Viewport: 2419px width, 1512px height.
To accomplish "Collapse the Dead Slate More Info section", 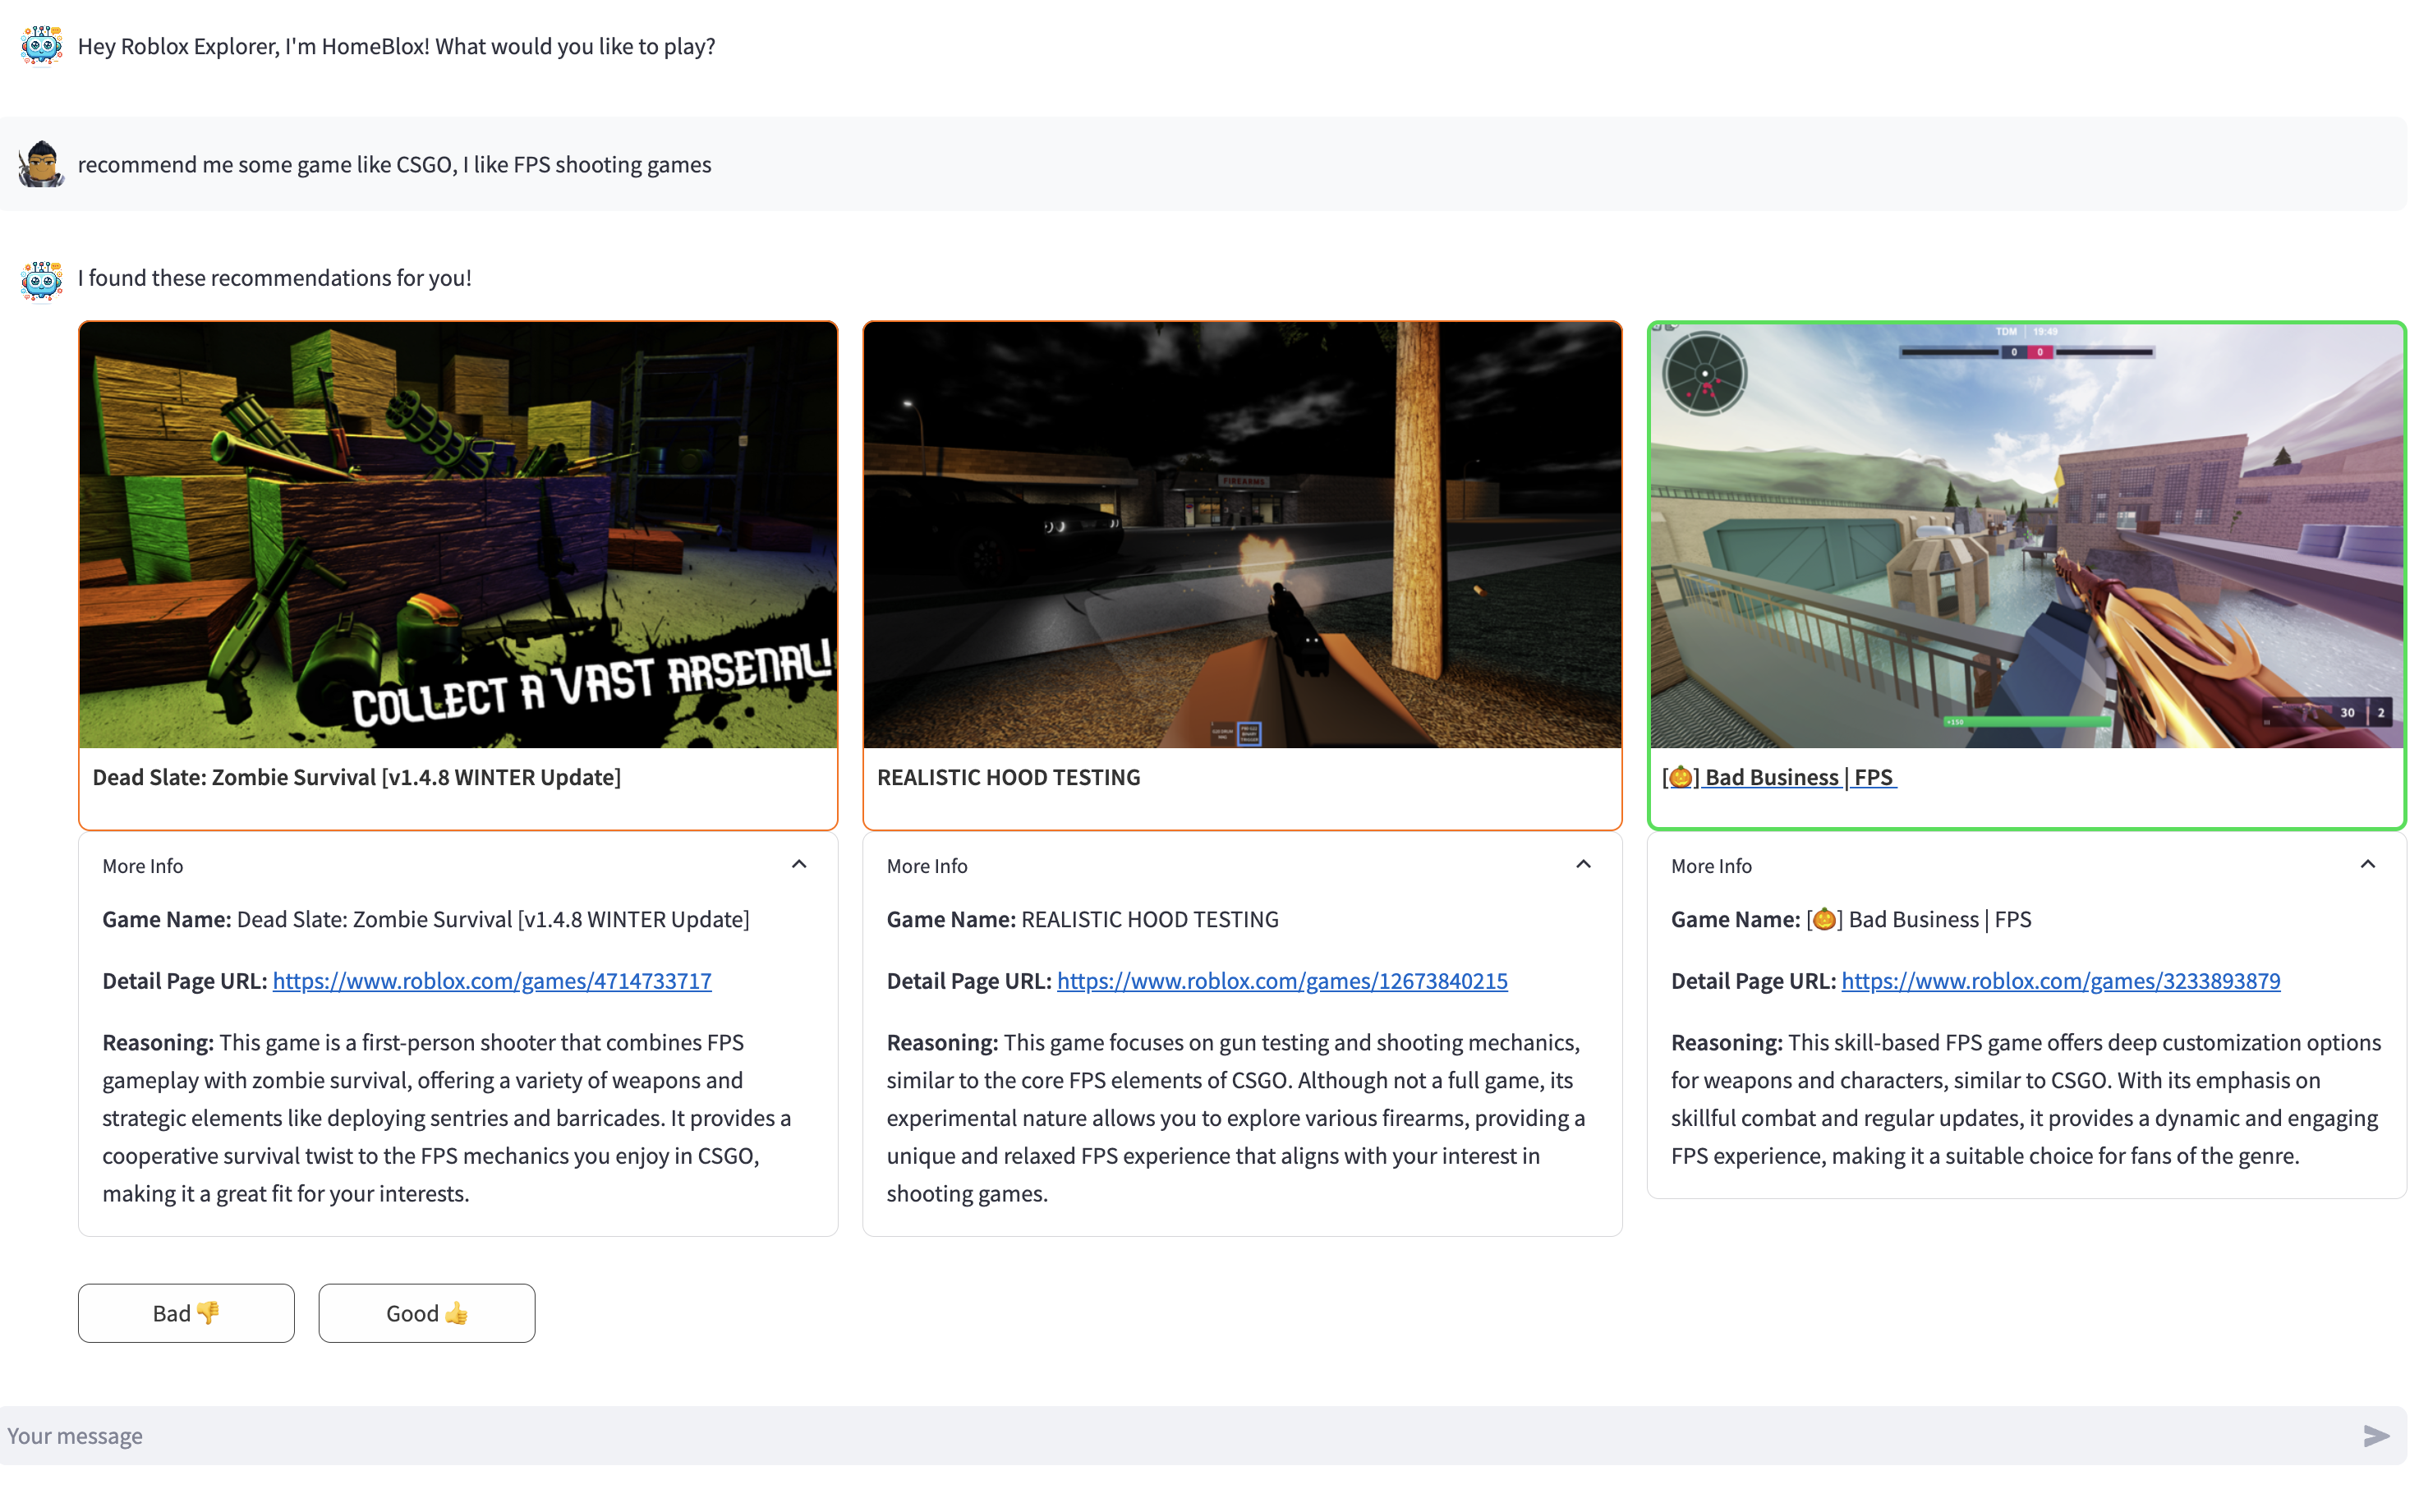I will [799, 865].
